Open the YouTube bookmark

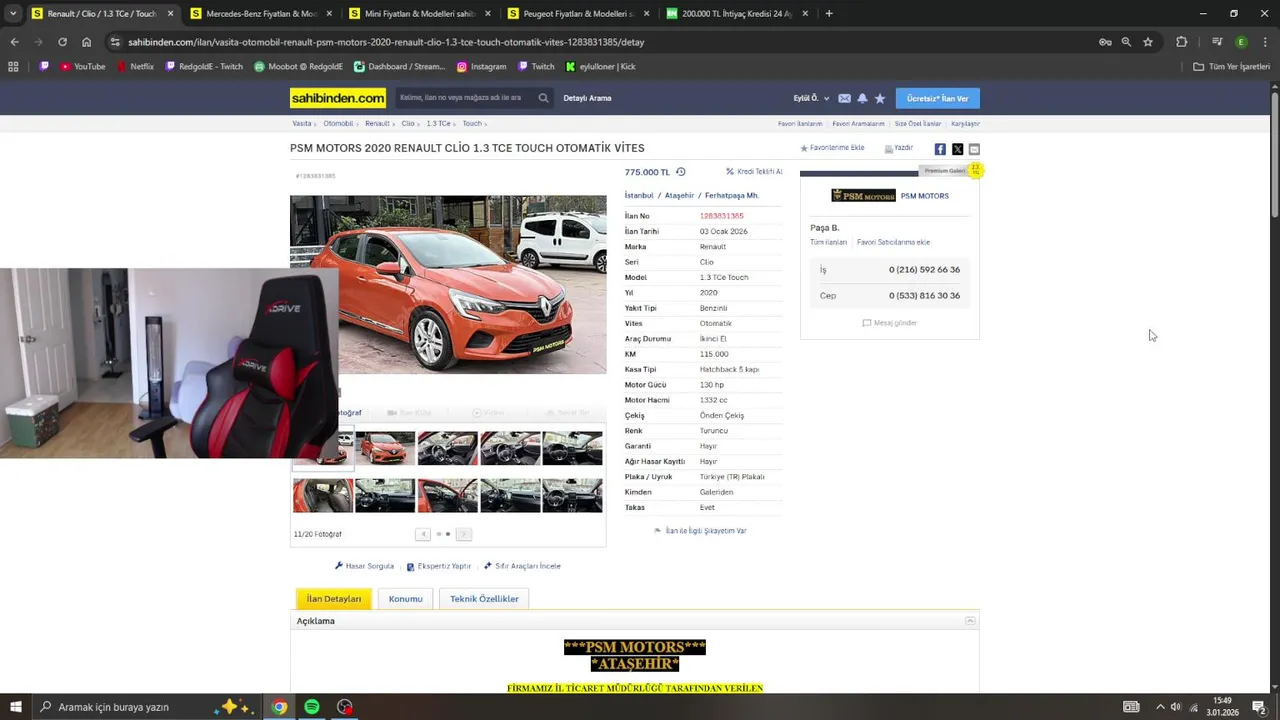pyautogui.click(x=82, y=66)
